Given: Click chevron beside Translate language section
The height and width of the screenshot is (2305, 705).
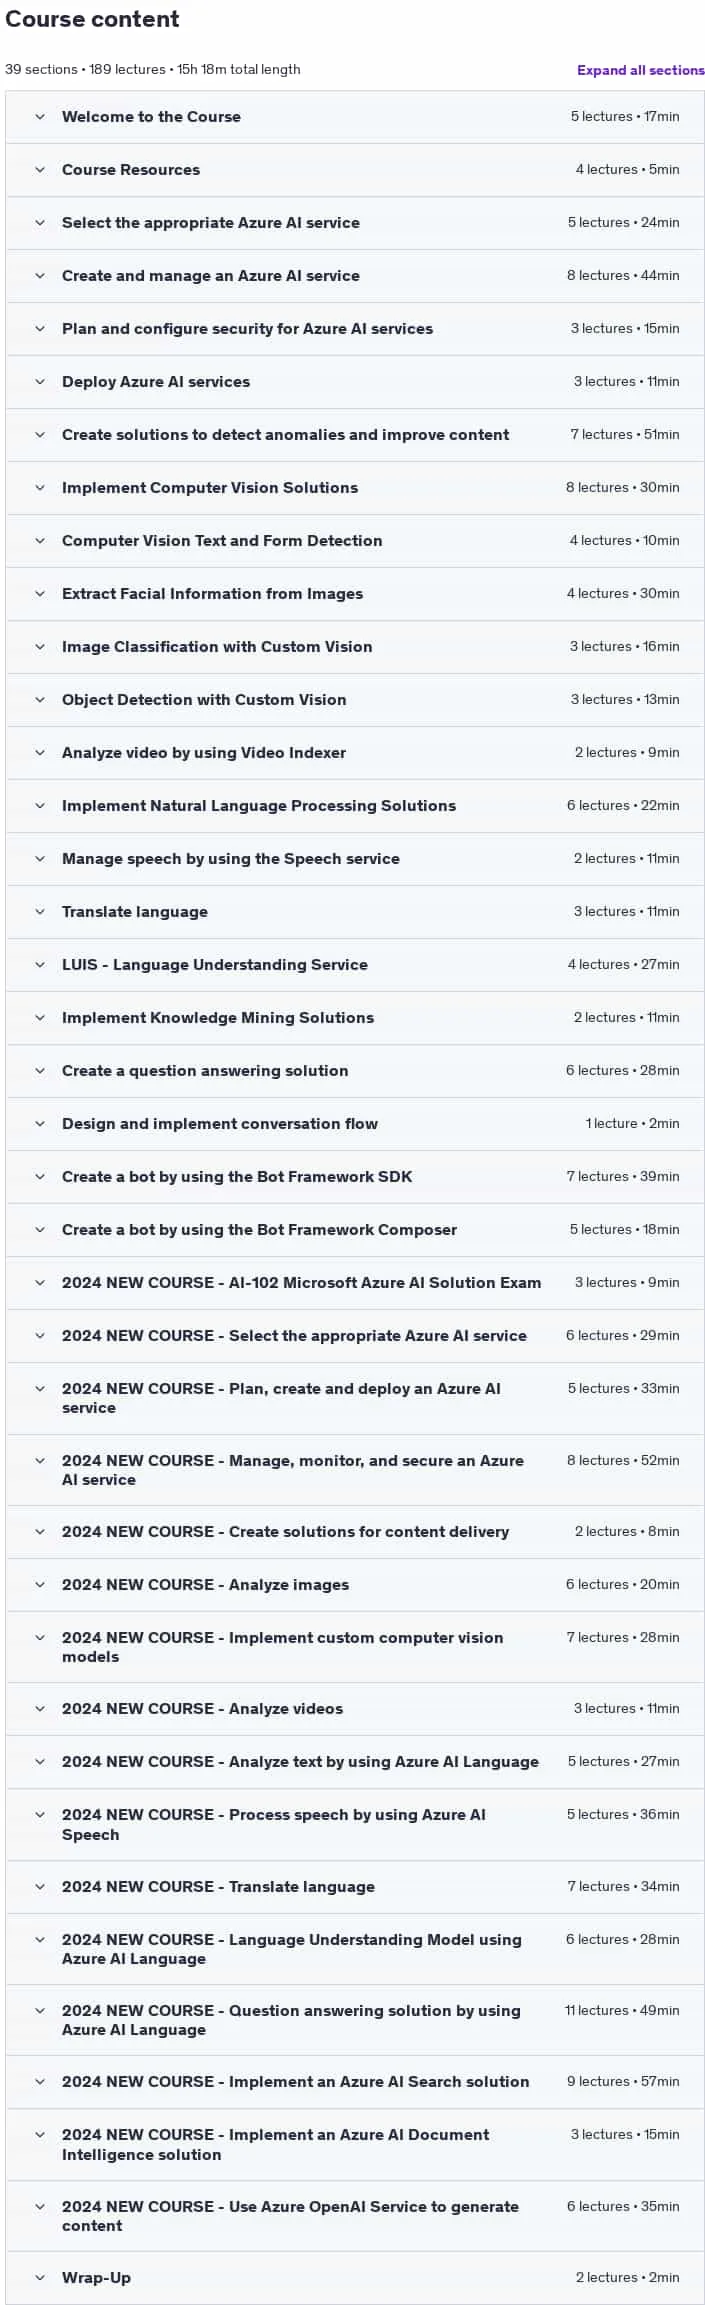Looking at the screenshot, I should coord(40,912).
